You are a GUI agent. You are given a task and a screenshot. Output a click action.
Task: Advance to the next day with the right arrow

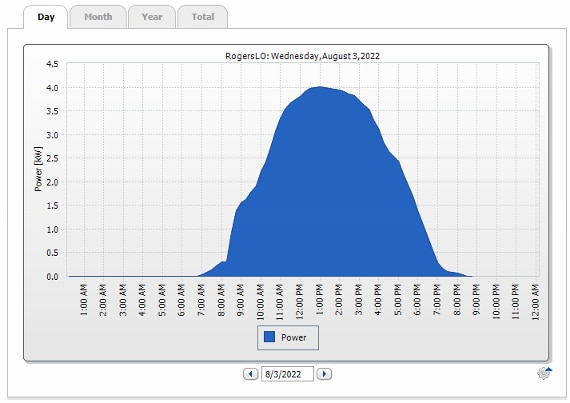pos(324,374)
